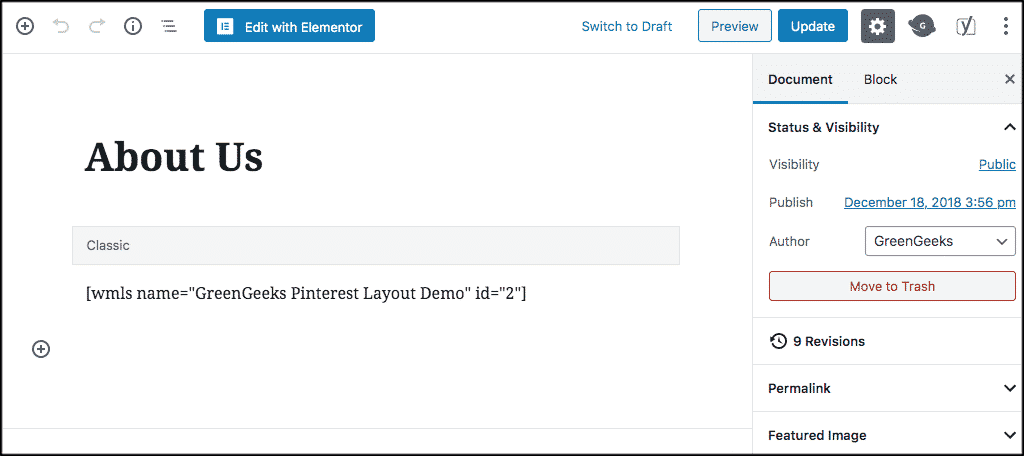Viewport: 1024px width, 456px height.
Task: Open the block navigation list icon
Action: [x=169, y=26]
